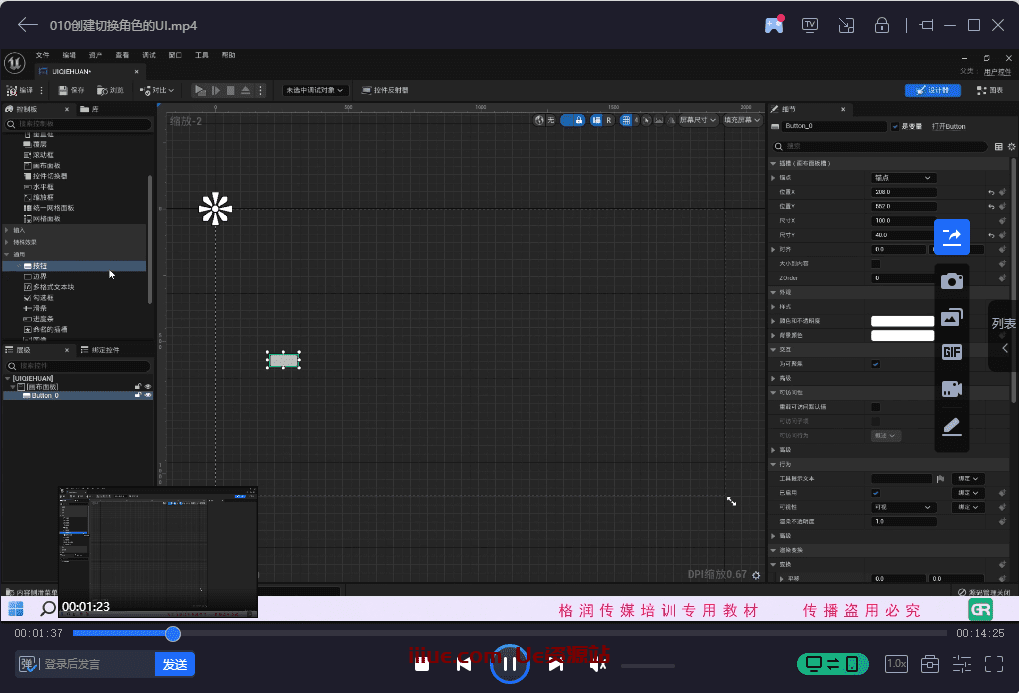Click the 图表 graph mode button
This screenshot has height=693, width=1019.
[990, 90]
